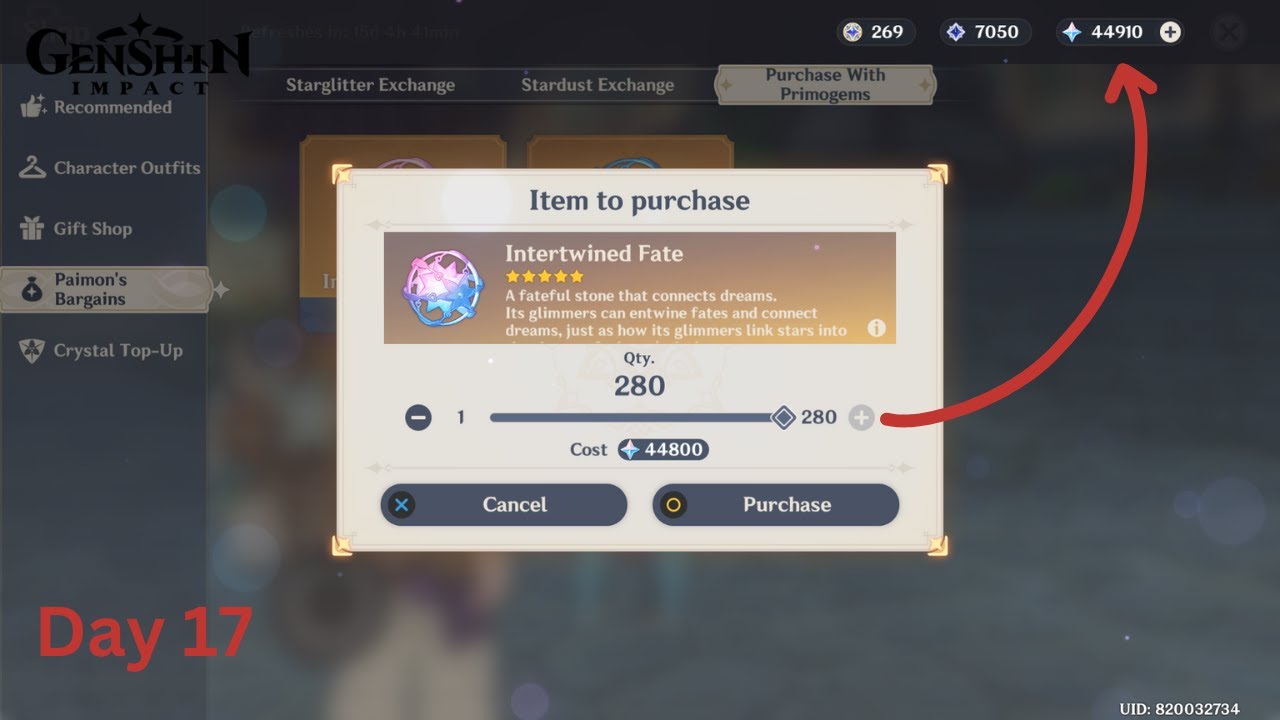Open Character Outfits in the sidebar
1280x720 pixels.
(x=110, y=168)
